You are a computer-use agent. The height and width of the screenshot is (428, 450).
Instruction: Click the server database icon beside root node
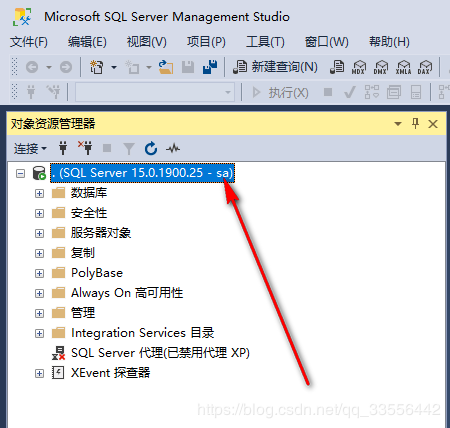[39, 173]
